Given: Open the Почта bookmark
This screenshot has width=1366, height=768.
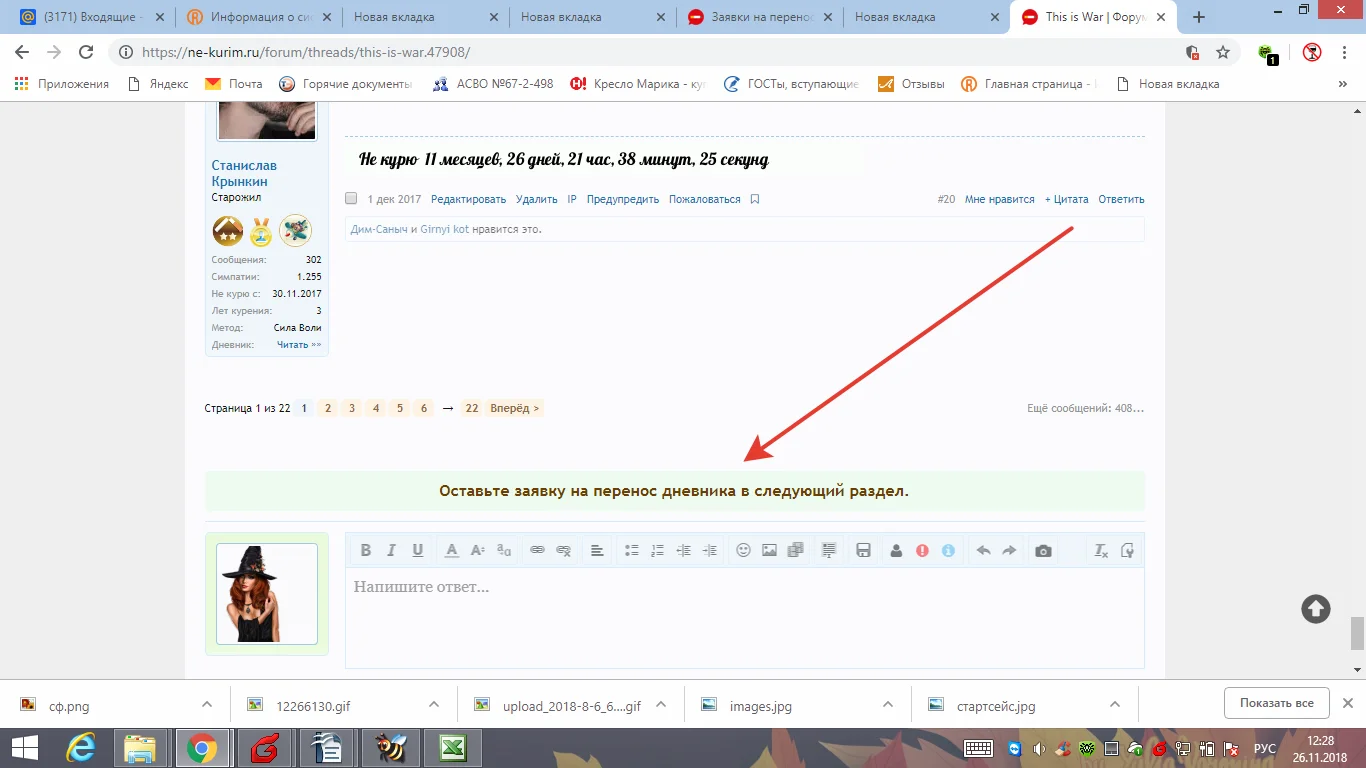Looking at the screenshot, I should click(x=234, y=84).
